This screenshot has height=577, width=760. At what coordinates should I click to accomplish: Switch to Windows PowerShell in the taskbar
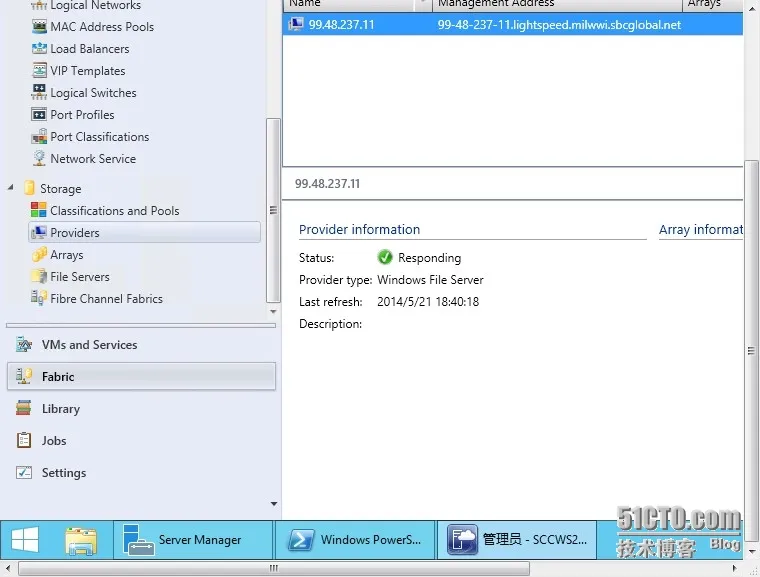pos(355,540)
